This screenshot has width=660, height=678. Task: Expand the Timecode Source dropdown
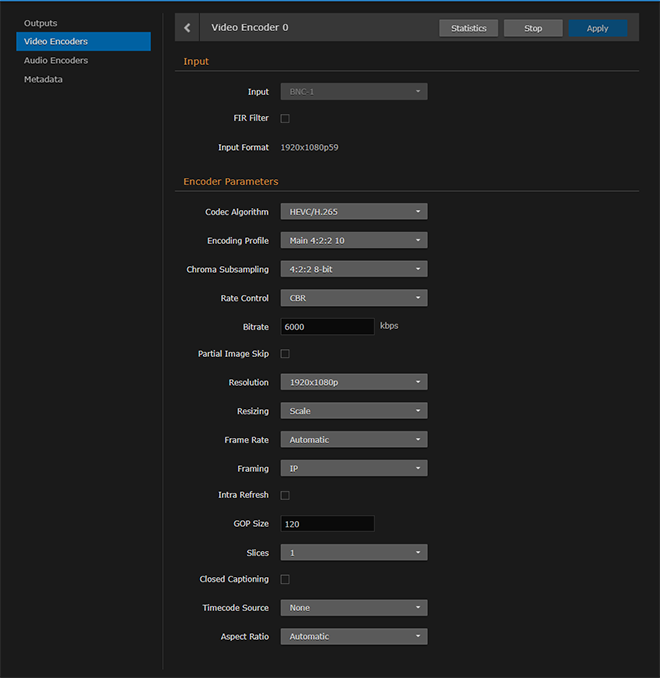[353, 608]
